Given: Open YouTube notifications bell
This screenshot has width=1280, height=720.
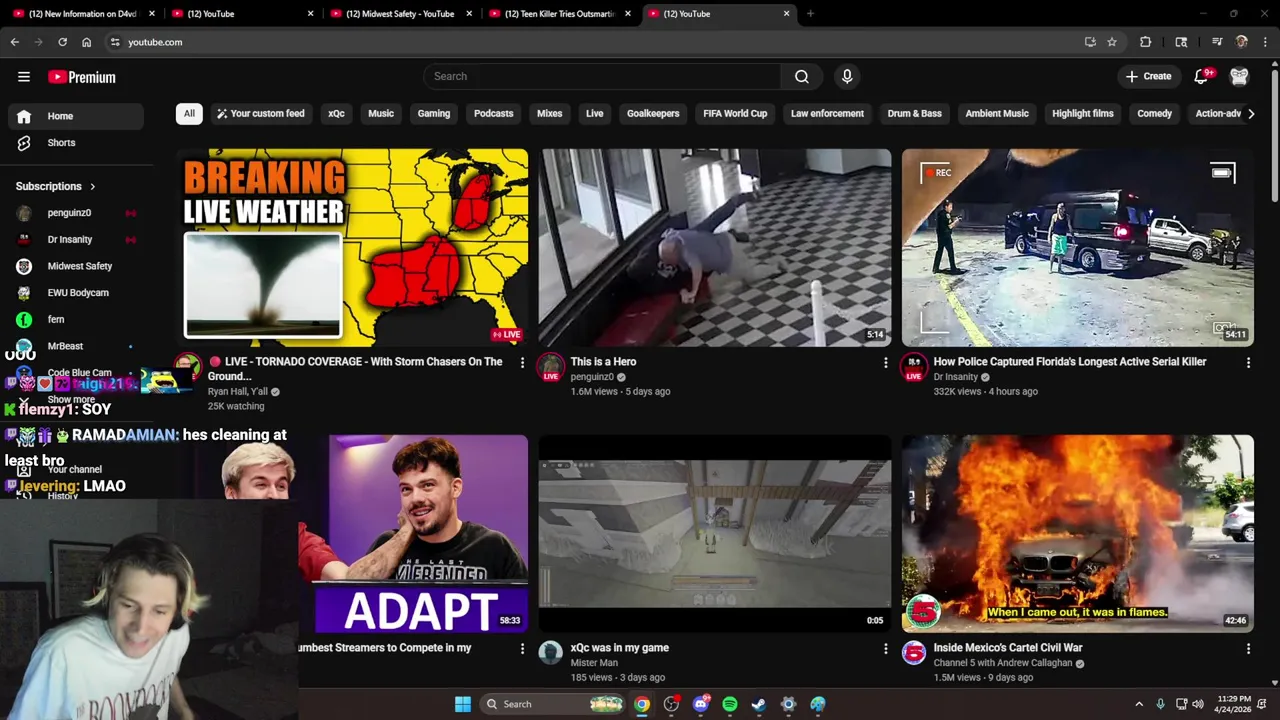Looking at the screenshot, I should coord(1202,76).
